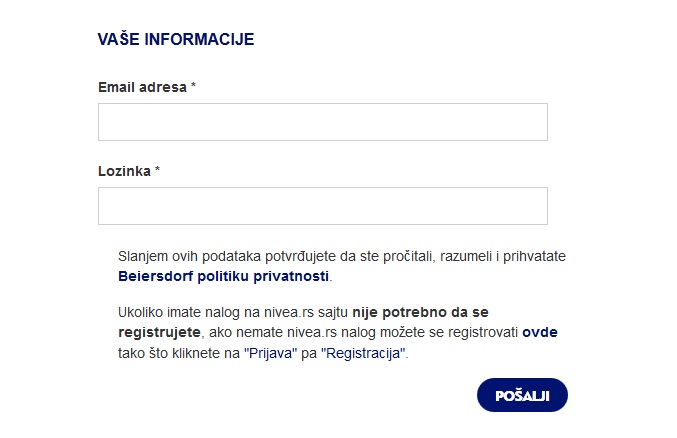The image size is (677, 438).
Task: Open the "Registracija" link
Action: [x=363, y=353]
